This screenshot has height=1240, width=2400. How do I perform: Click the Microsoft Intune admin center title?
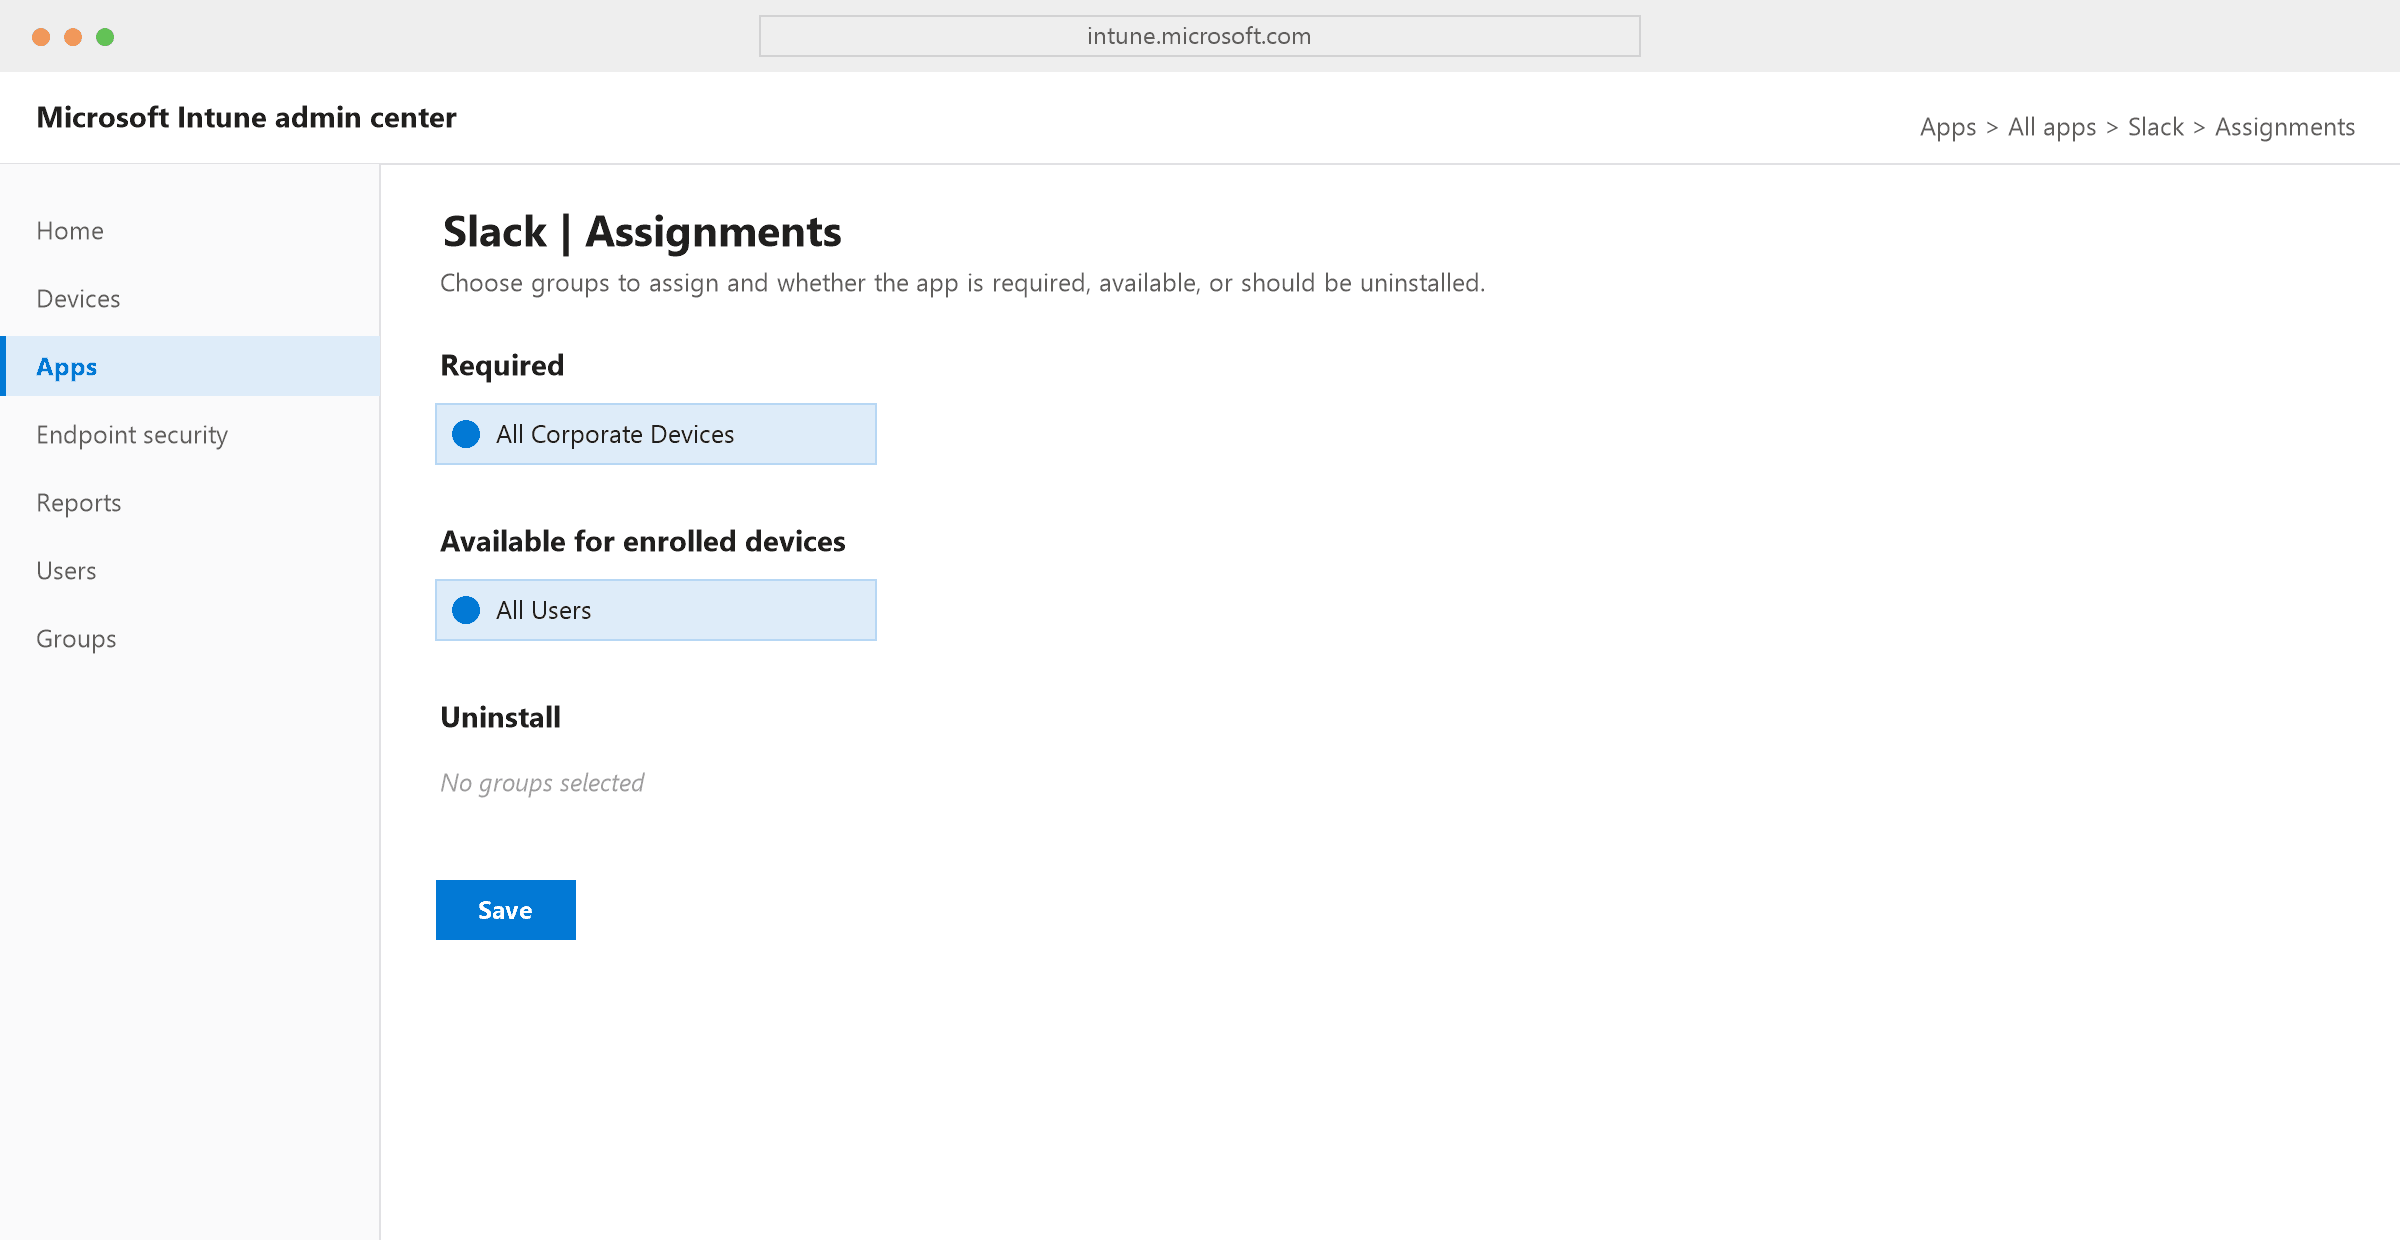tap(246, 117)
